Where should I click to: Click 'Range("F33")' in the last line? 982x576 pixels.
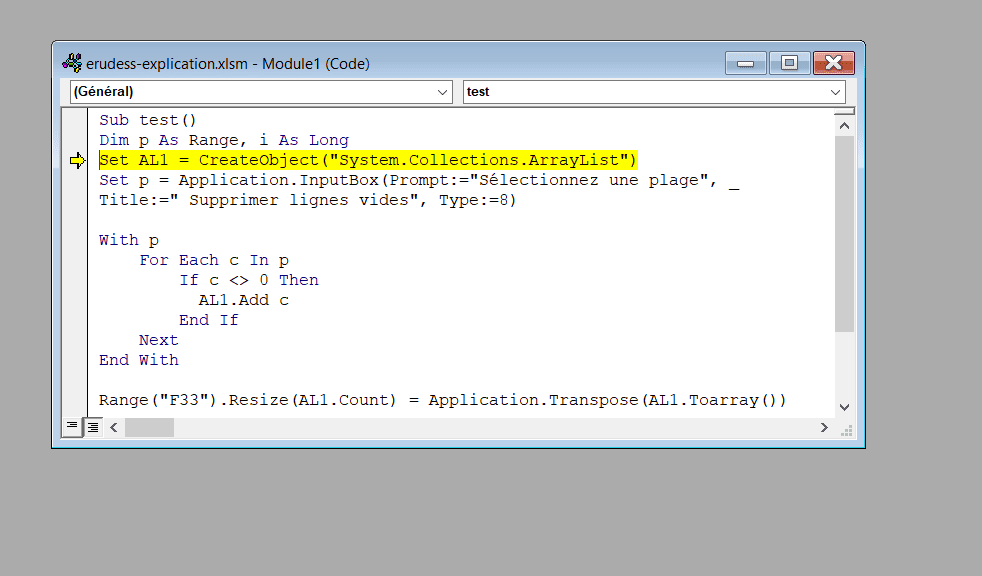coord(158,401)
